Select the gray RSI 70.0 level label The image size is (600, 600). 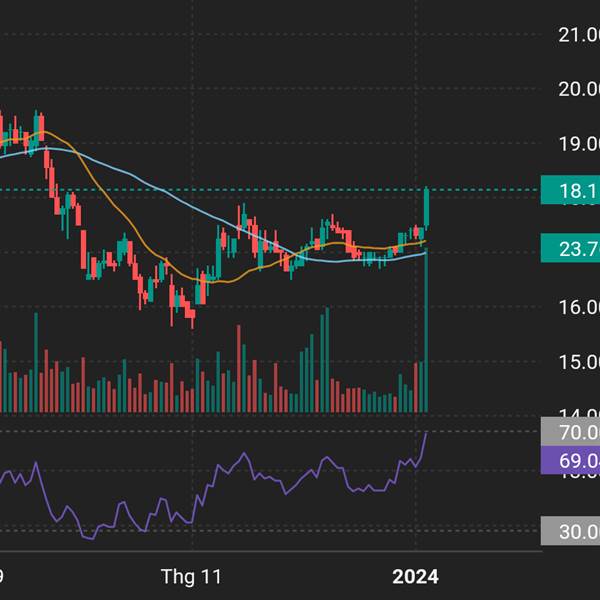click(x=570, y=432)
